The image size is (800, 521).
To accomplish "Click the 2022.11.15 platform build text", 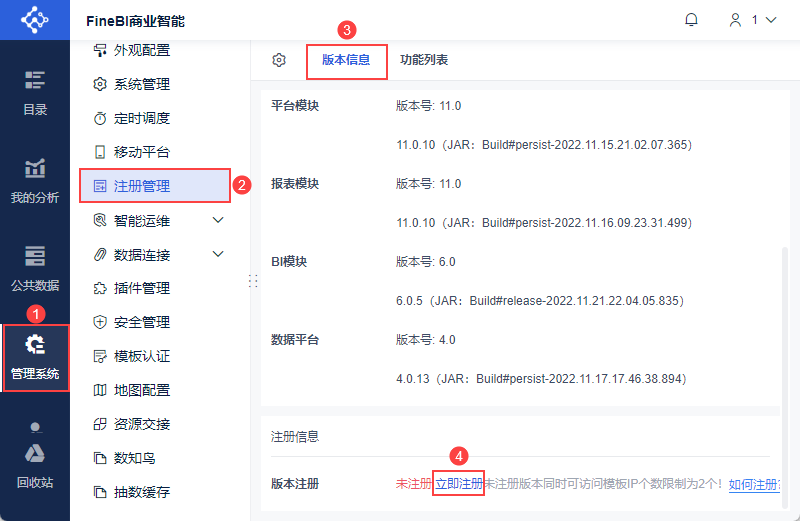I will (544, 144).
